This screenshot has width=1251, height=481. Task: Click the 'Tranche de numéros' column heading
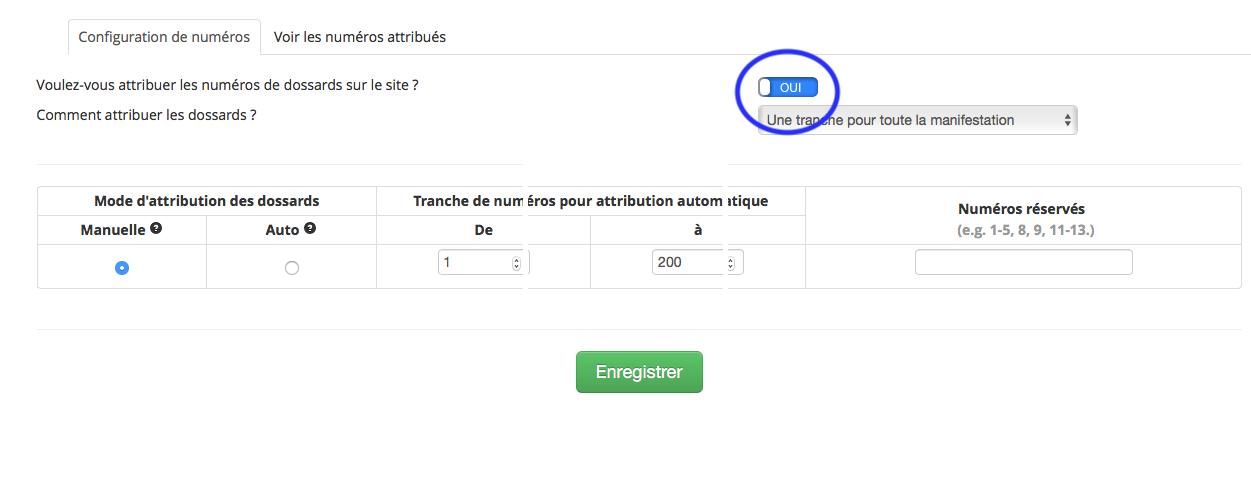(x=591, y=201)
